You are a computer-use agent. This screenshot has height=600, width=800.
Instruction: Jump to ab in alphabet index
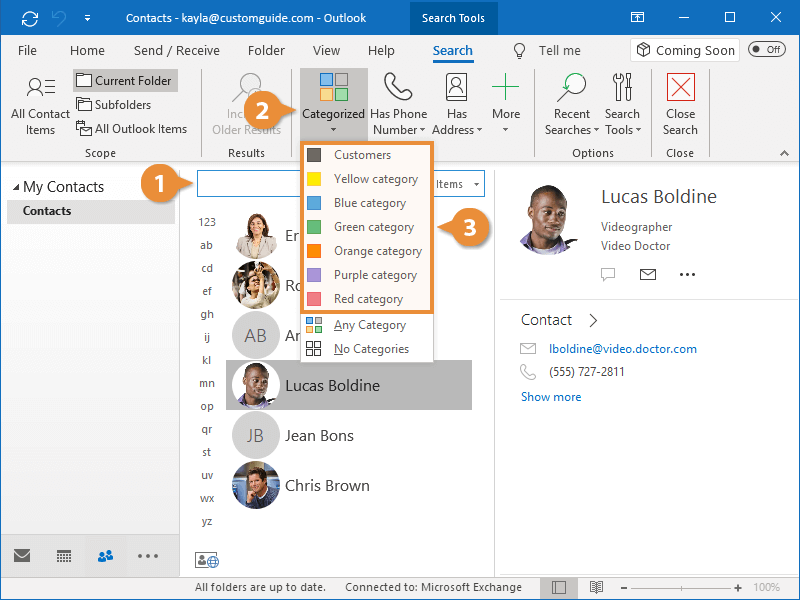206,245
